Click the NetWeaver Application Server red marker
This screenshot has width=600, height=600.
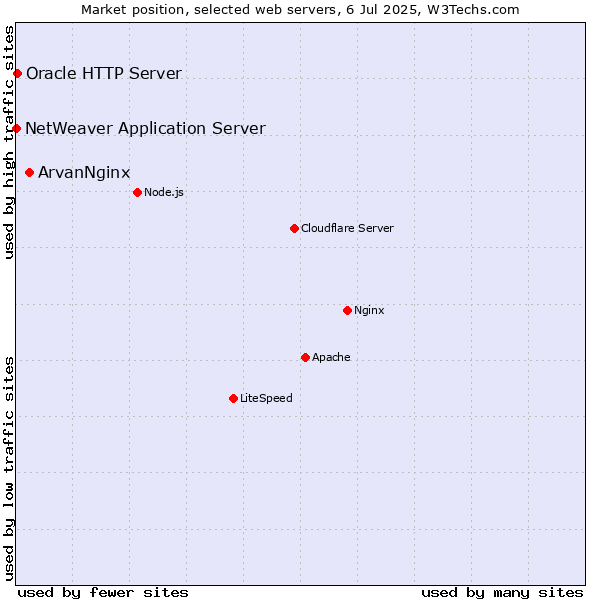pos(16,128)
